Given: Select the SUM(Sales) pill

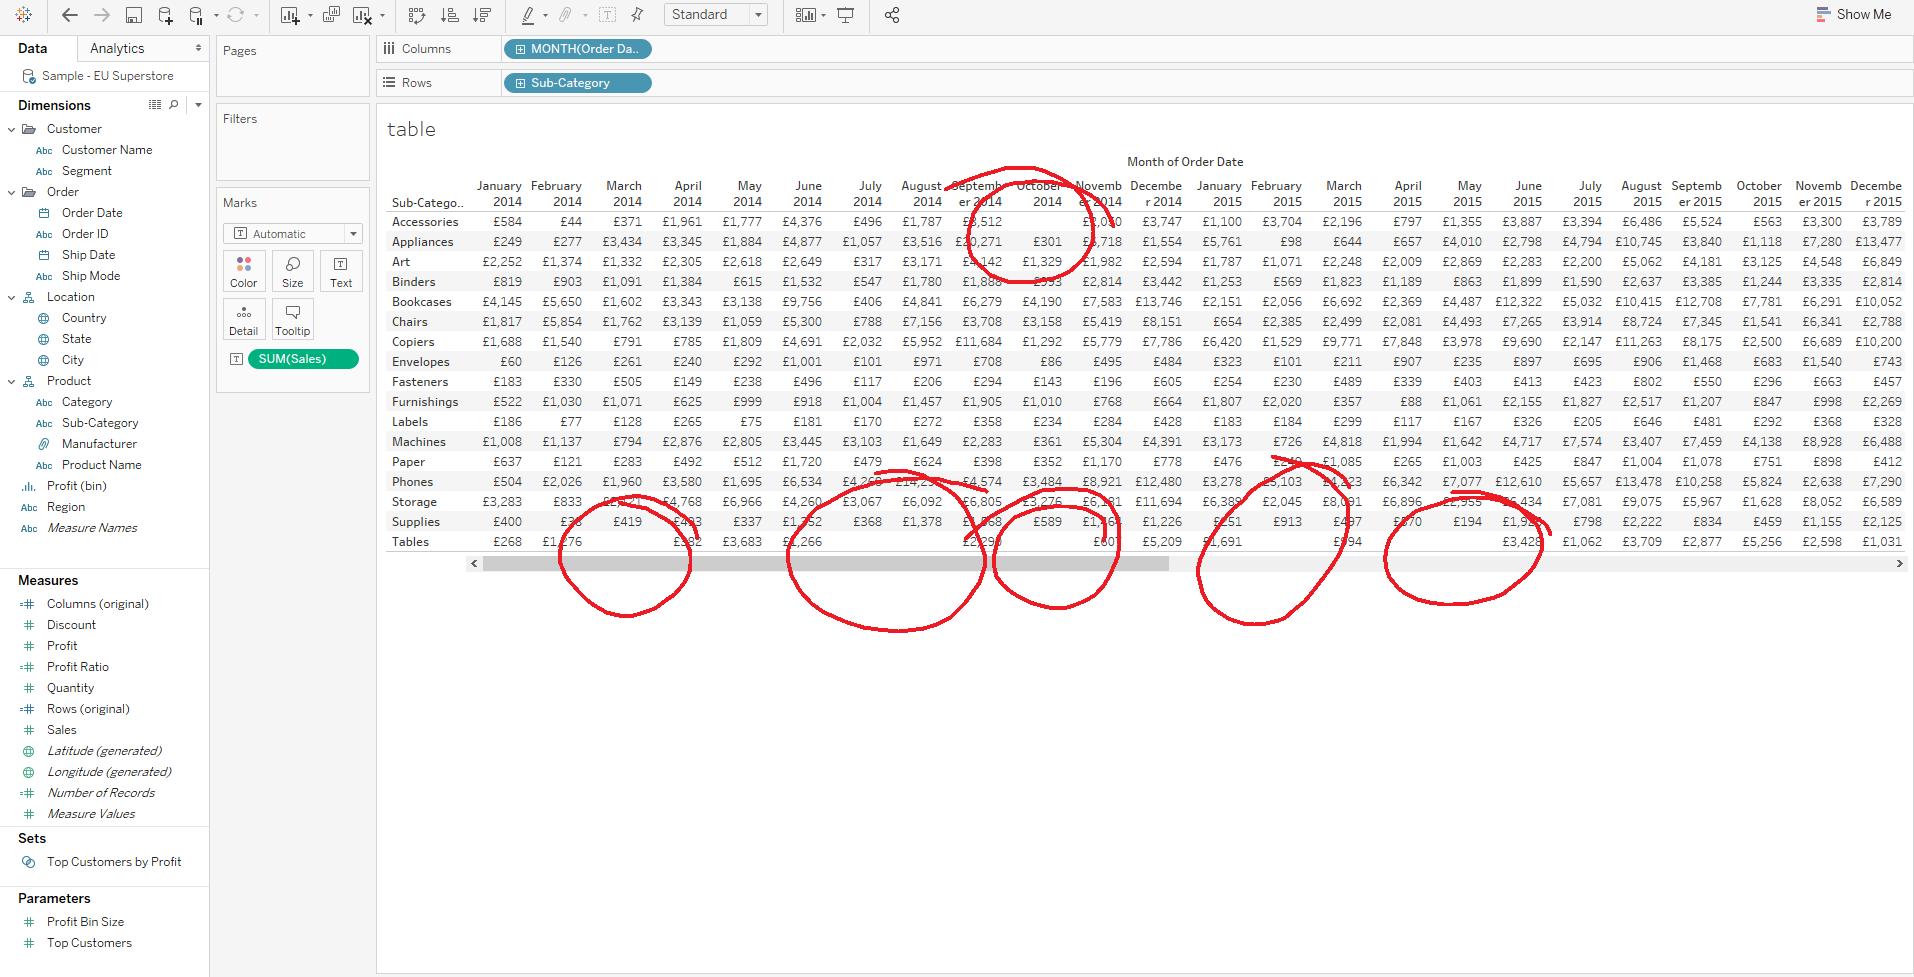Looking at the screenshot, I should click(302, 358).
